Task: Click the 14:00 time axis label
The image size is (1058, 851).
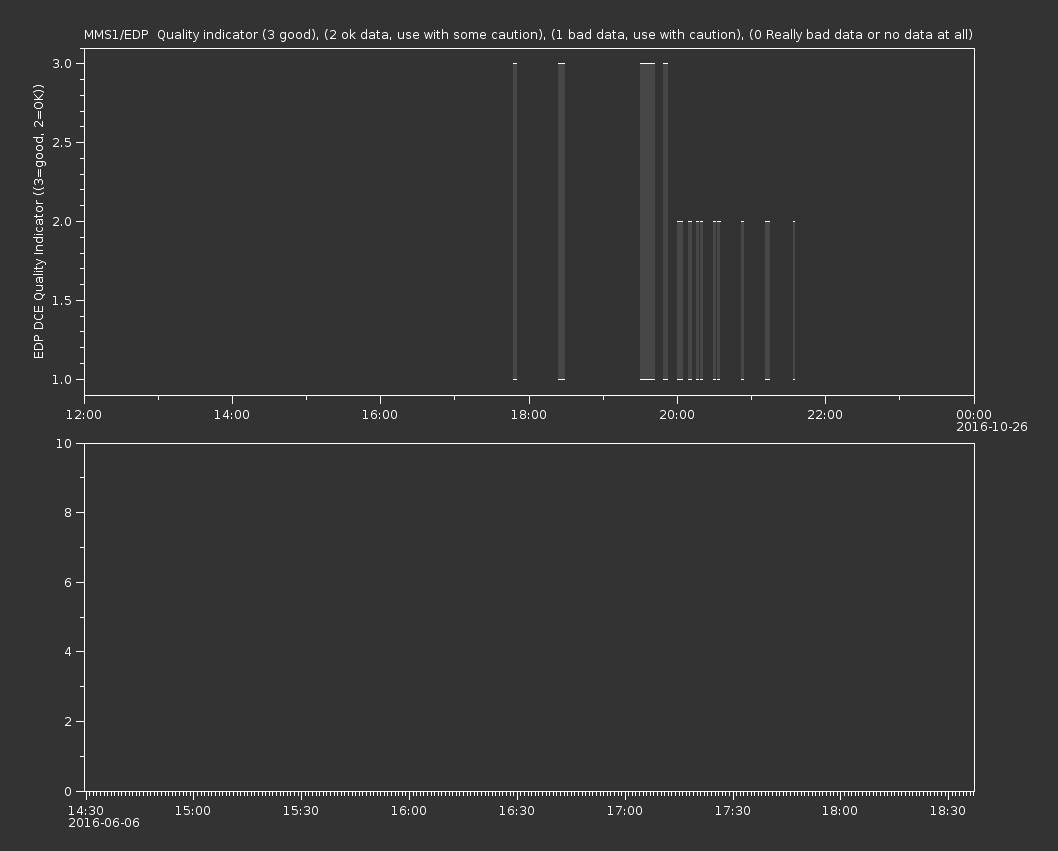Action: coord(231,414)
